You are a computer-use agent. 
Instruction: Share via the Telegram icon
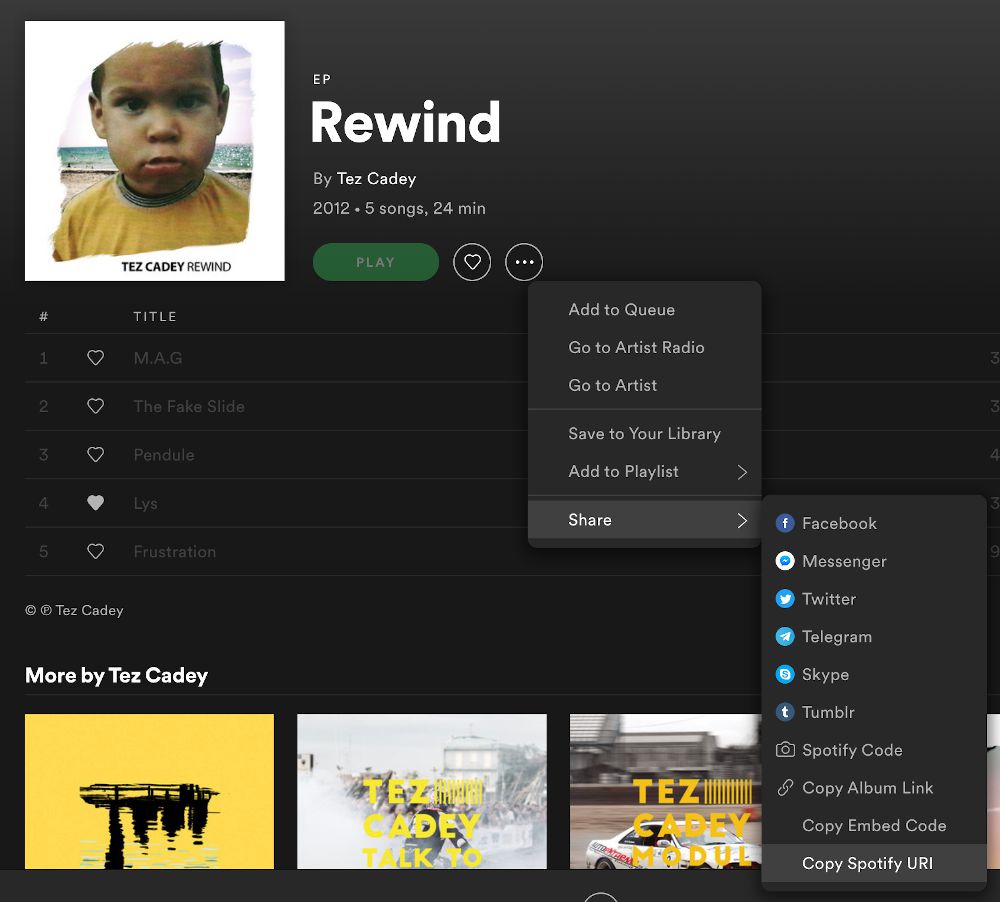tap(785, 637)
